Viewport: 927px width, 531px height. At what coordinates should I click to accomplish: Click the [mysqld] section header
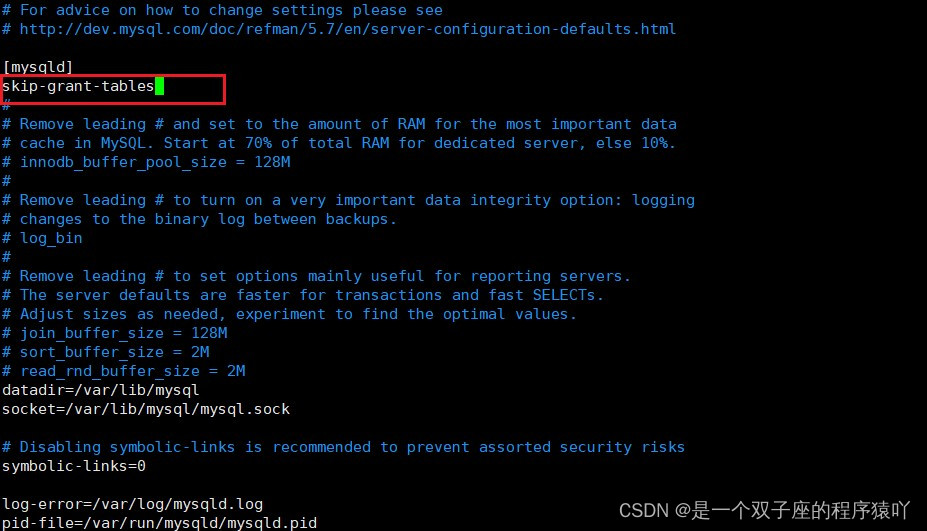point(37,67)
